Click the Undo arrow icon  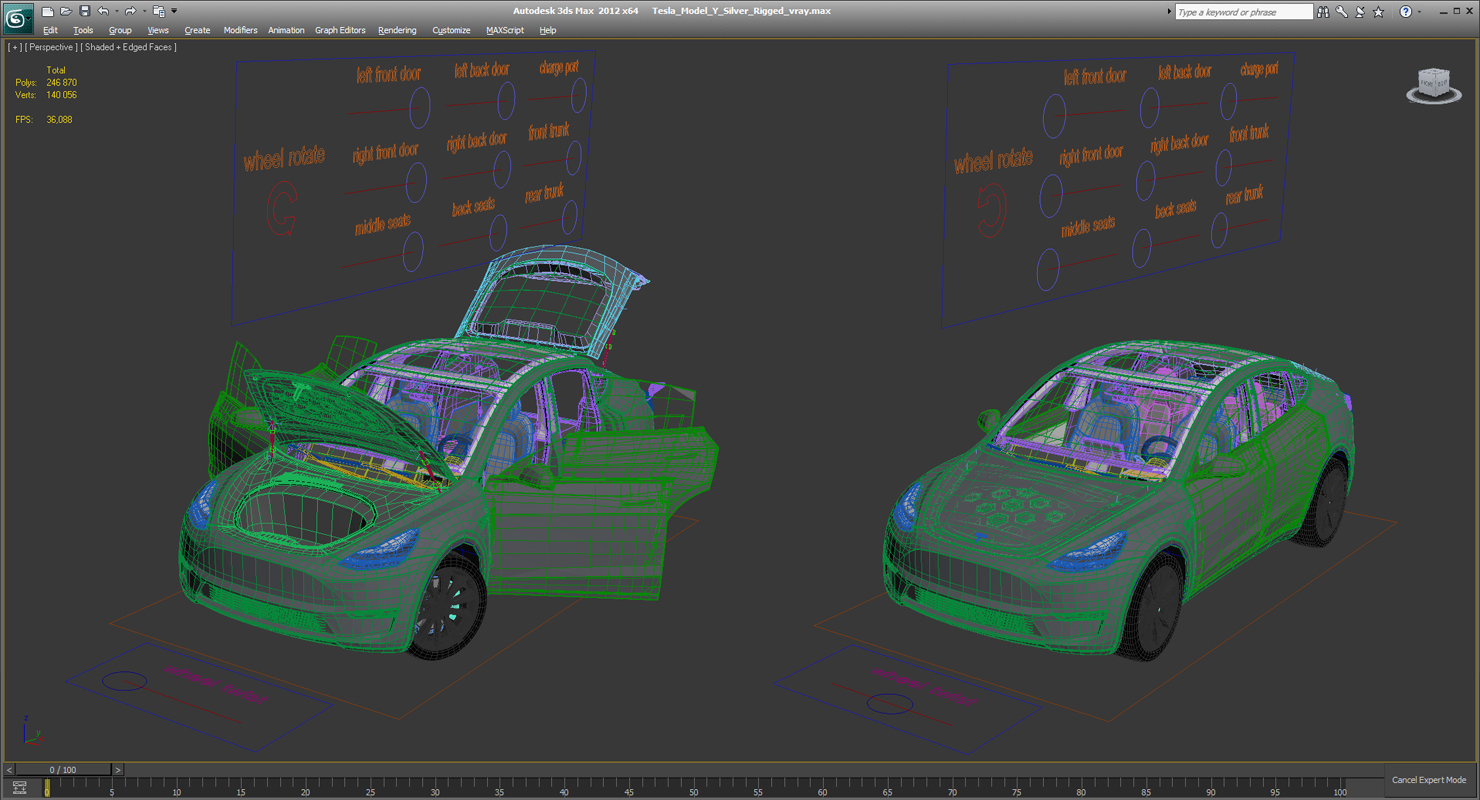coord(102,11)
